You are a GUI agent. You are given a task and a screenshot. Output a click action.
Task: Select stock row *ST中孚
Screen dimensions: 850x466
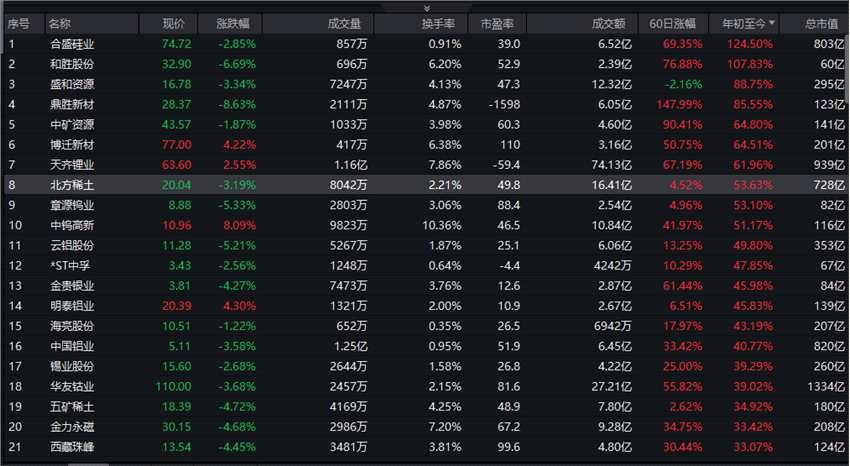pos(424,266)
